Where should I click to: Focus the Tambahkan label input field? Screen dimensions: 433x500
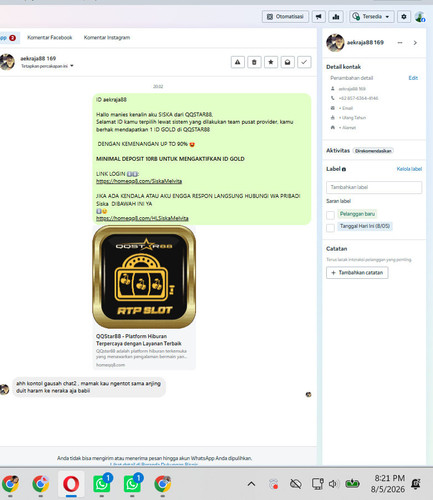[x=374, y=187]
